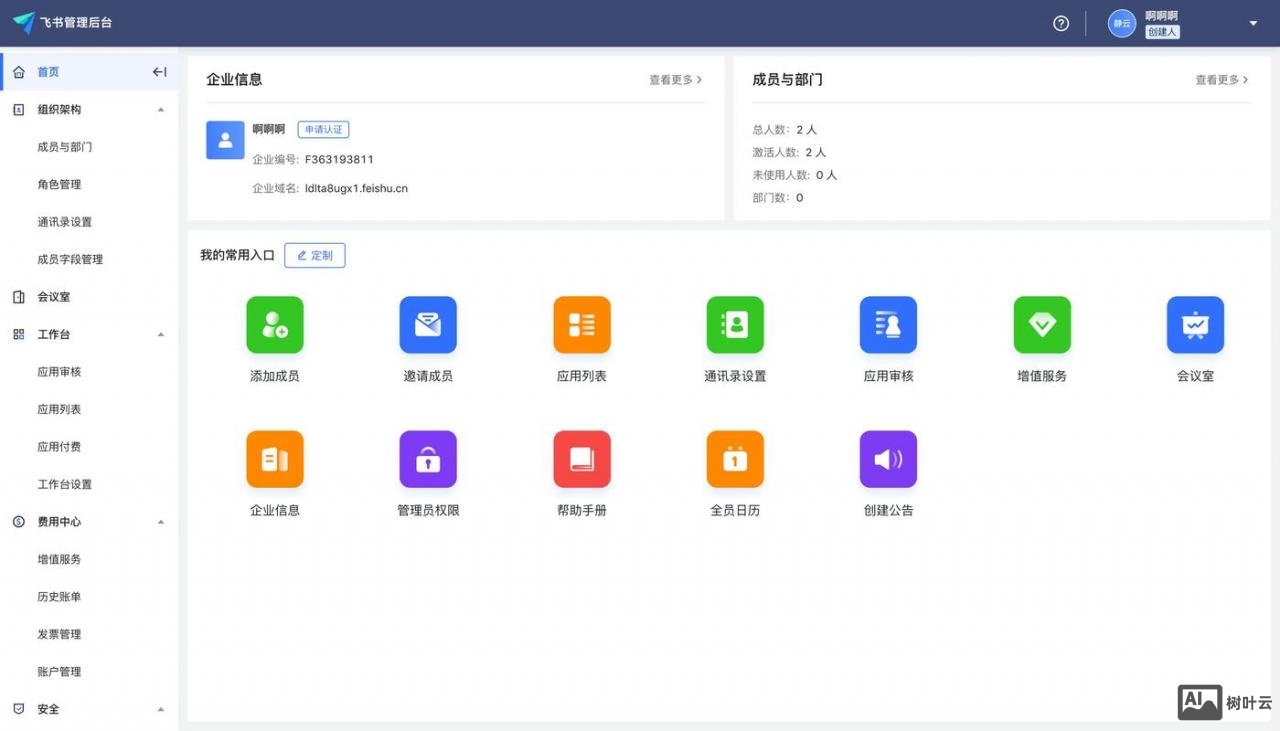Image resolution: width=1280 pixels, height=731 pixels.
Task: Select 发票管理 in the sidebar
Action: pyautogui.click(x=58, y=633)
